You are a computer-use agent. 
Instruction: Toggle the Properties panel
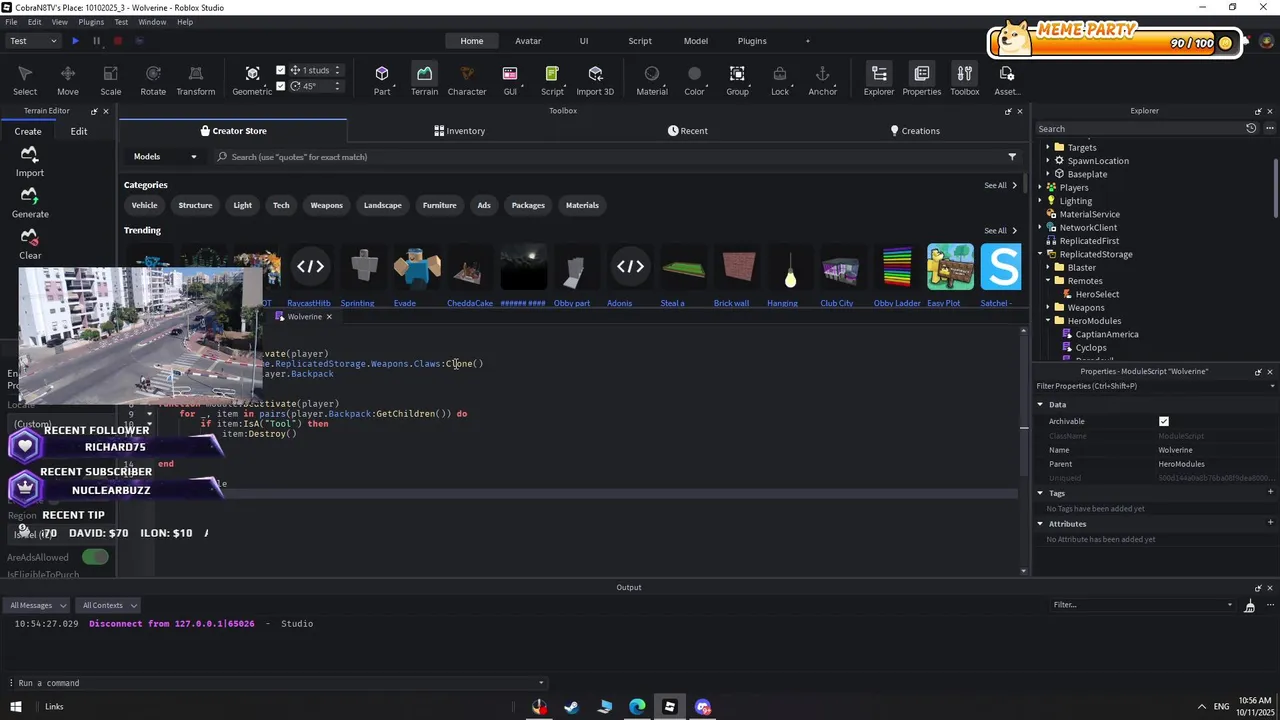click(921, 80)
